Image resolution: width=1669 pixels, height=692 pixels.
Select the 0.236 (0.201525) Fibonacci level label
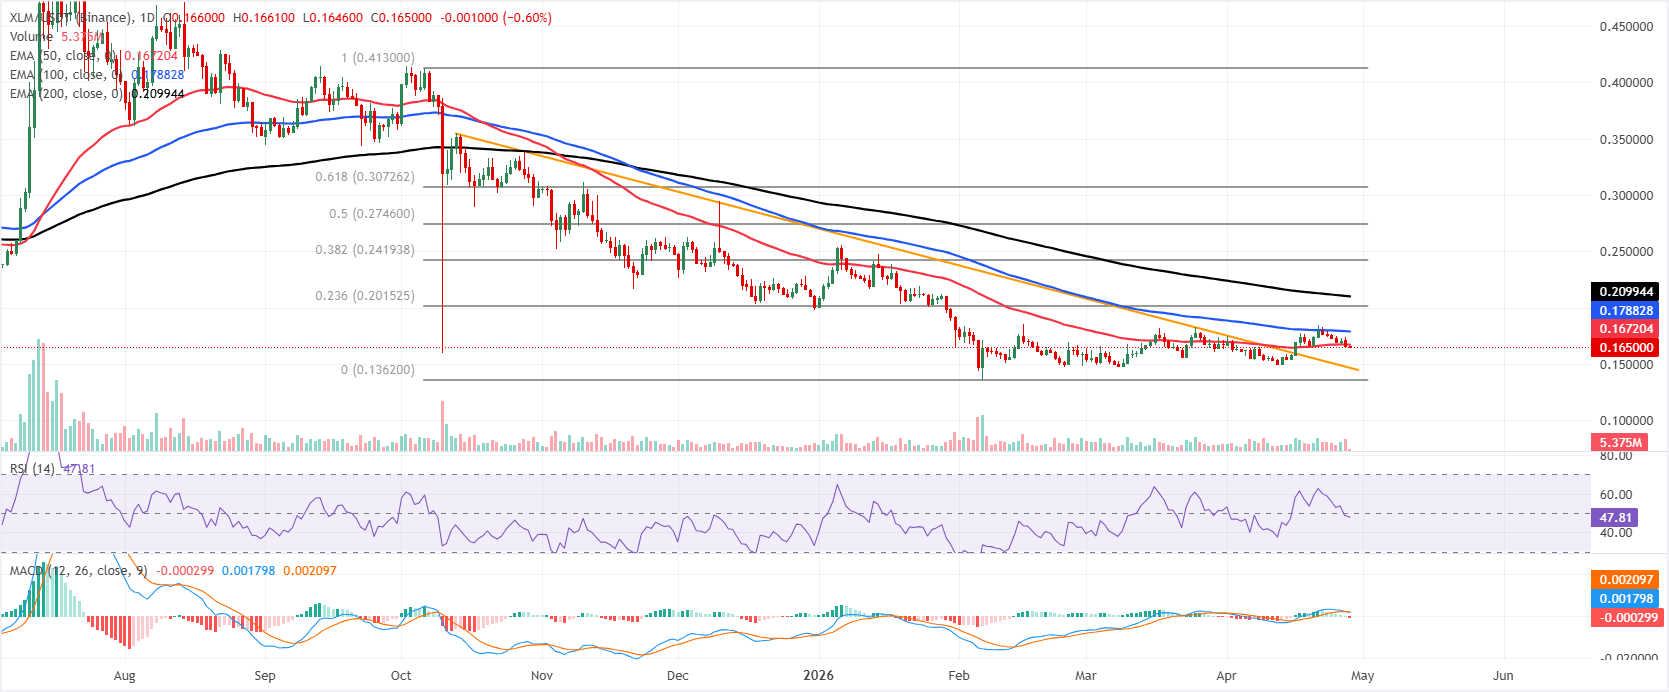364,296
